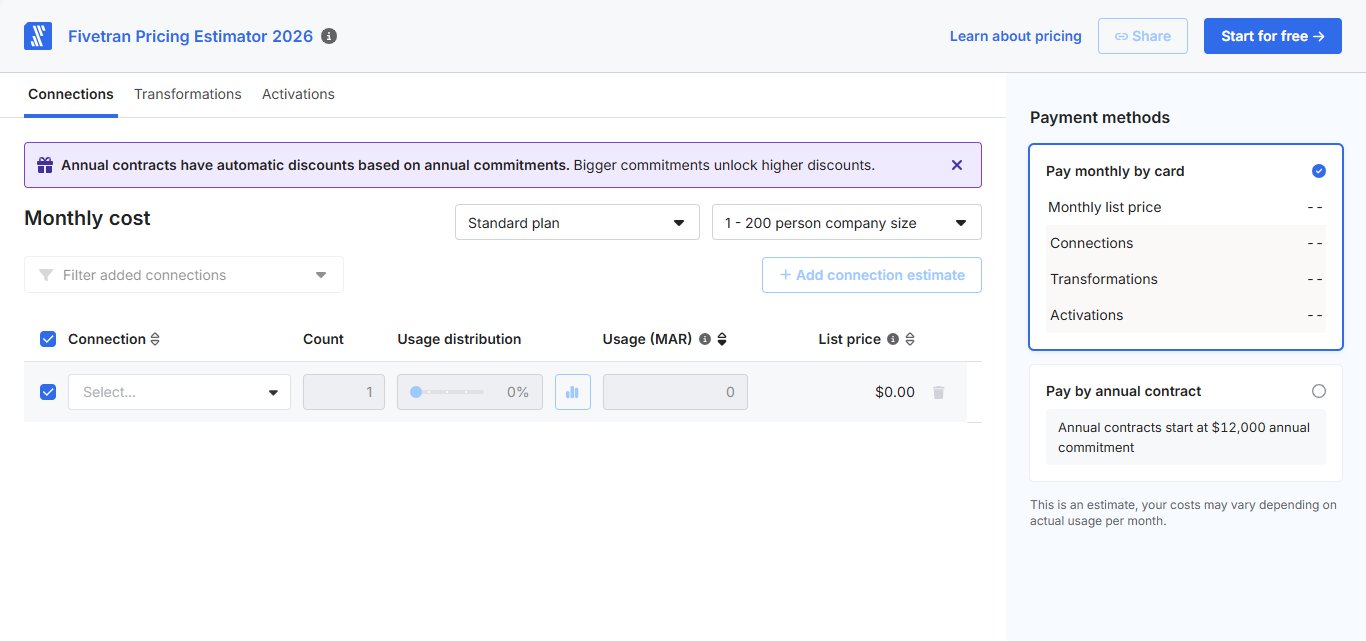Select Pay by annual contract option
Image resolution: width=1366 pixels, height=641 pixels.
pyautogui.click(x=1318, y=391)
